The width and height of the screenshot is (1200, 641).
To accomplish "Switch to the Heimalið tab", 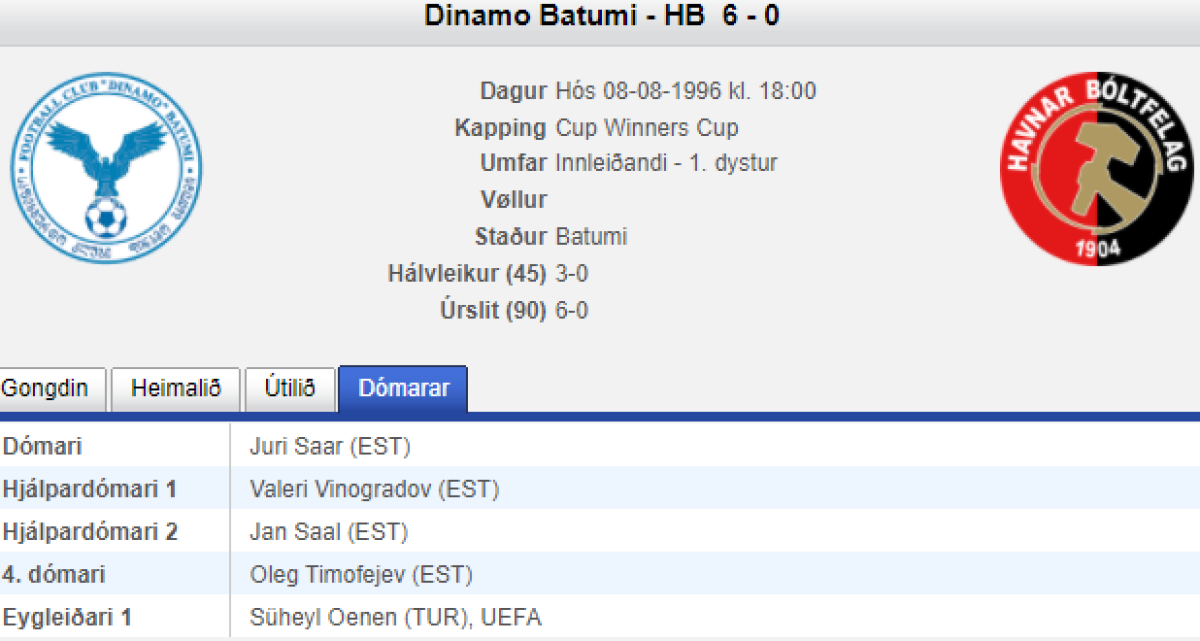I will click(x=175, y=389).
